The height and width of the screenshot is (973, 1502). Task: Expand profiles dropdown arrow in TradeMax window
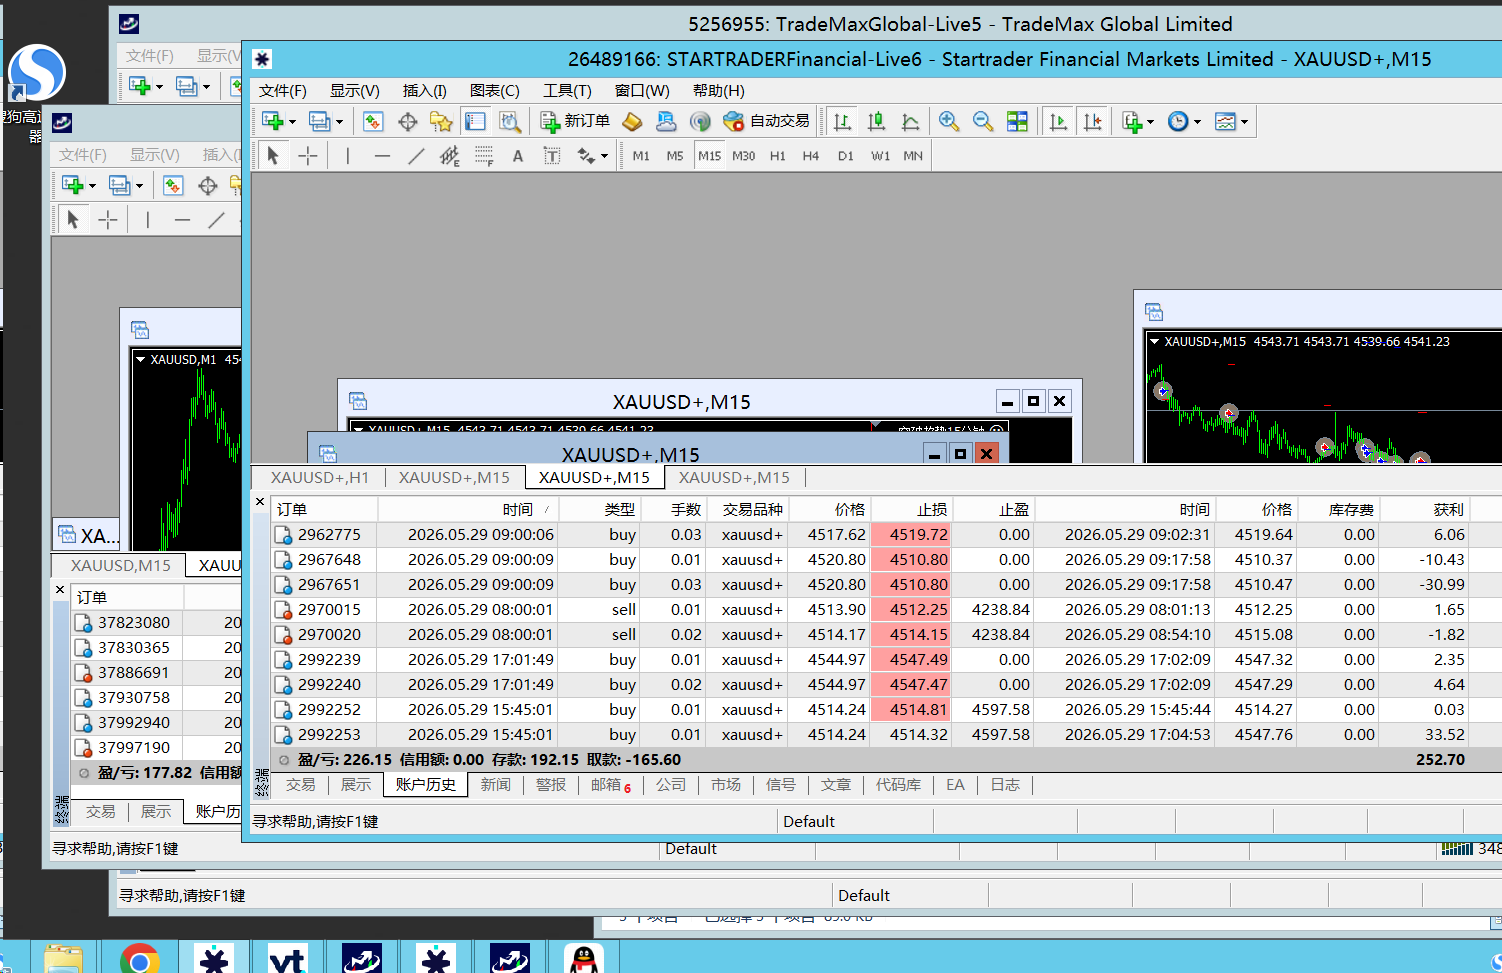[206, 87]
